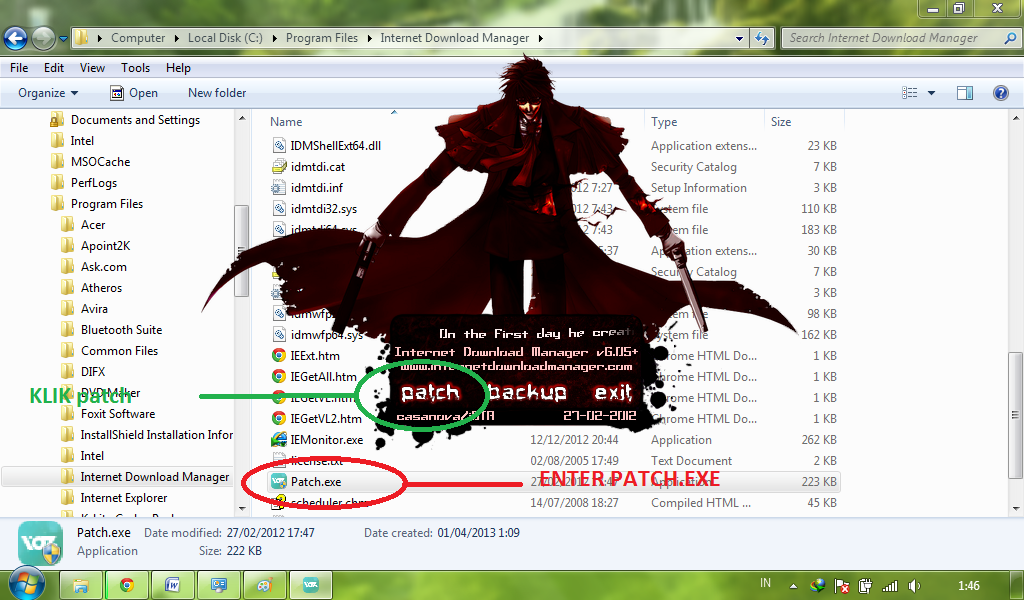Screen dimensions: 1024x600
Task: Select Computer in the address breadcrumb
Action: pyautogui.click(x=138, y=38)
